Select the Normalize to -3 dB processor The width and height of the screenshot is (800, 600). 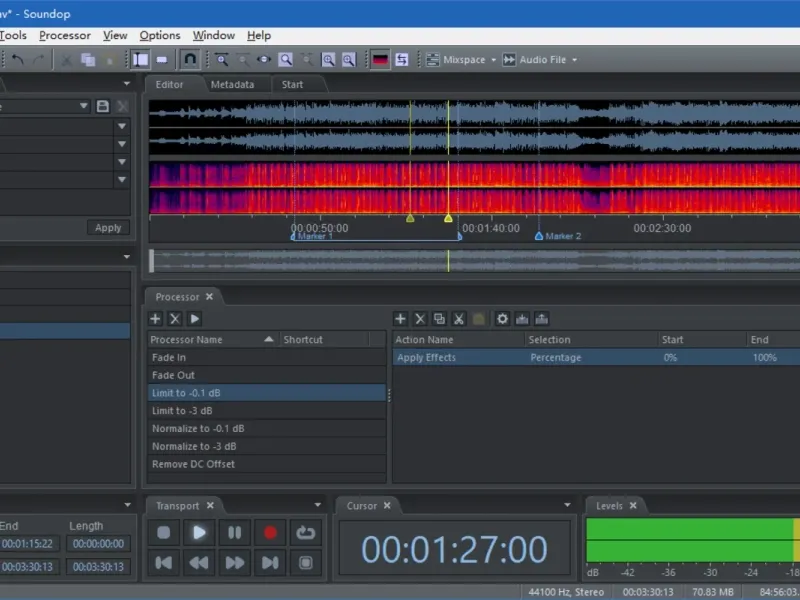(194, 447)
